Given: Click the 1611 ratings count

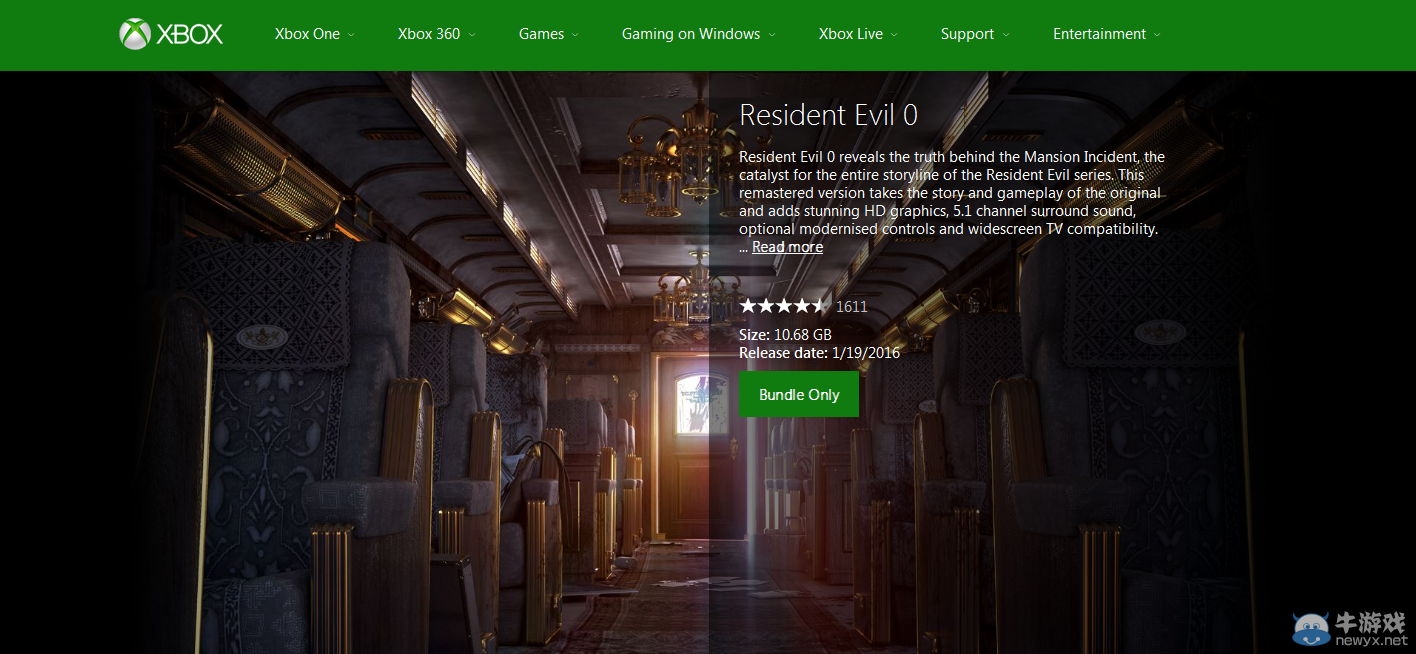Looking at the screenshot, I should [851, 306].
